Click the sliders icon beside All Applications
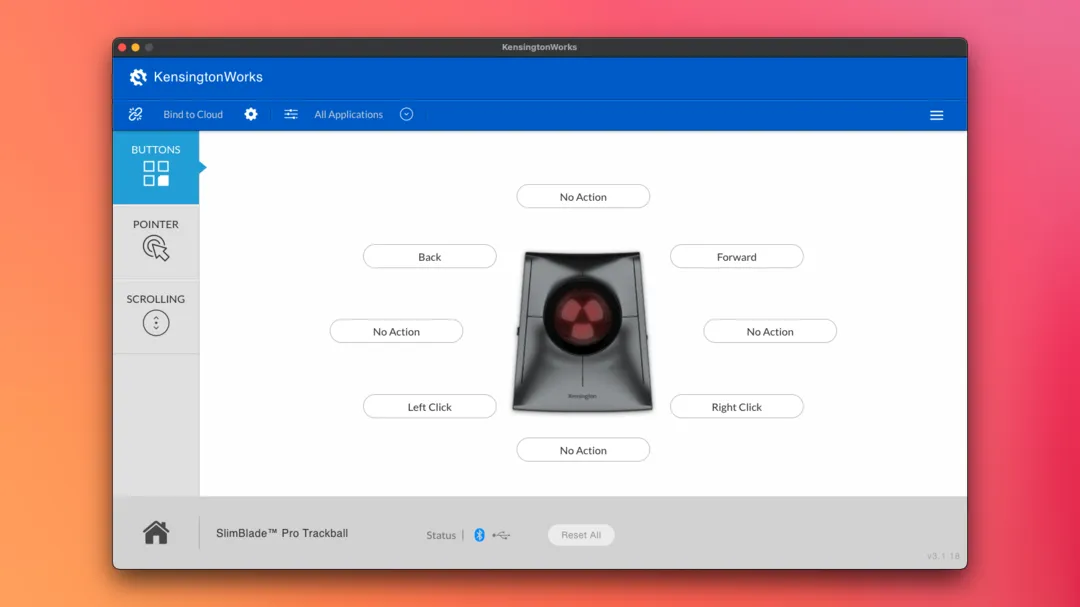Image resolution: width=1080 pixels, height=607 pixels. [291, 114]
